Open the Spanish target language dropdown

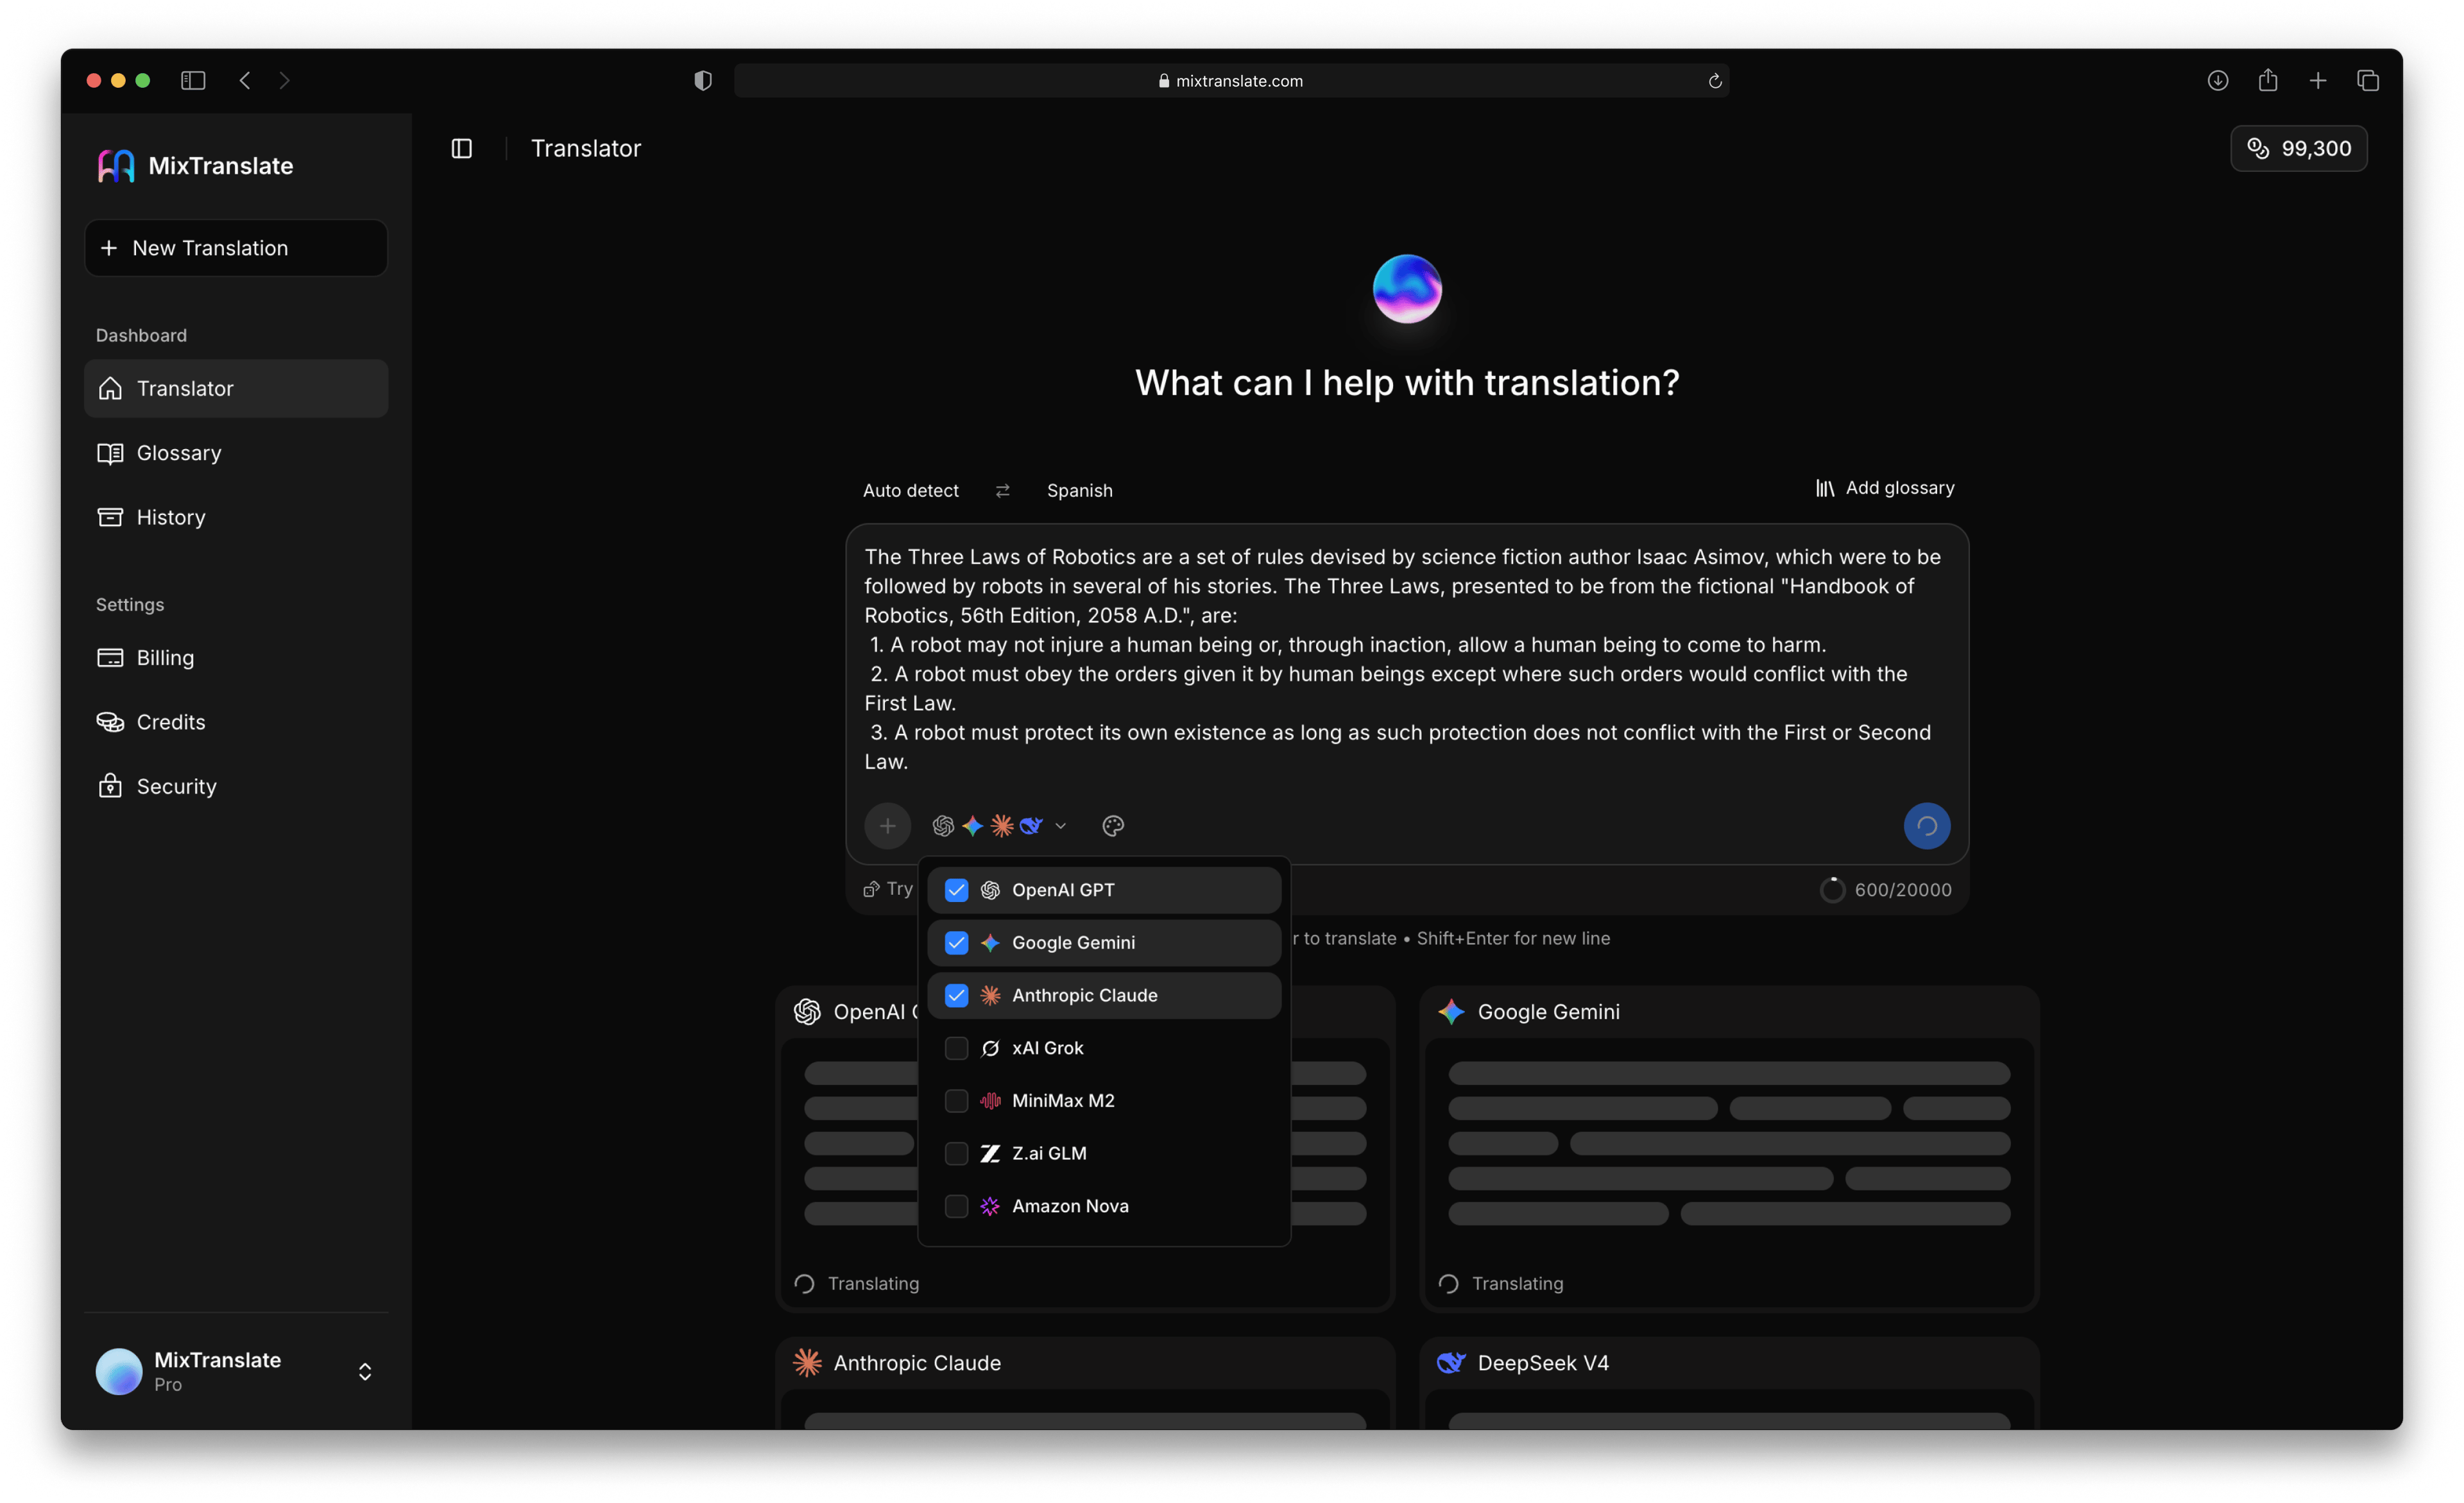[x=1079, y=490]
